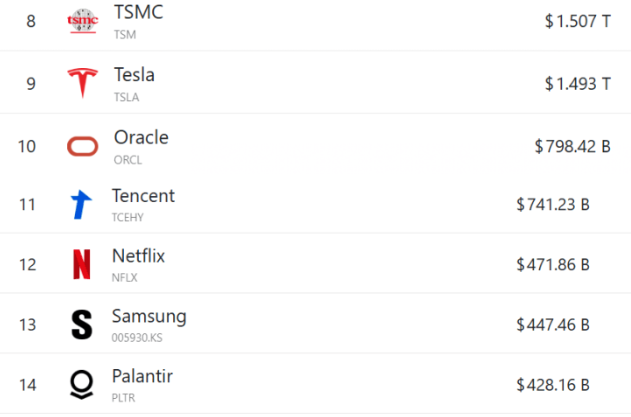Open the Tesla company name link
Screen dimensions: 631x417
(134, 75)
